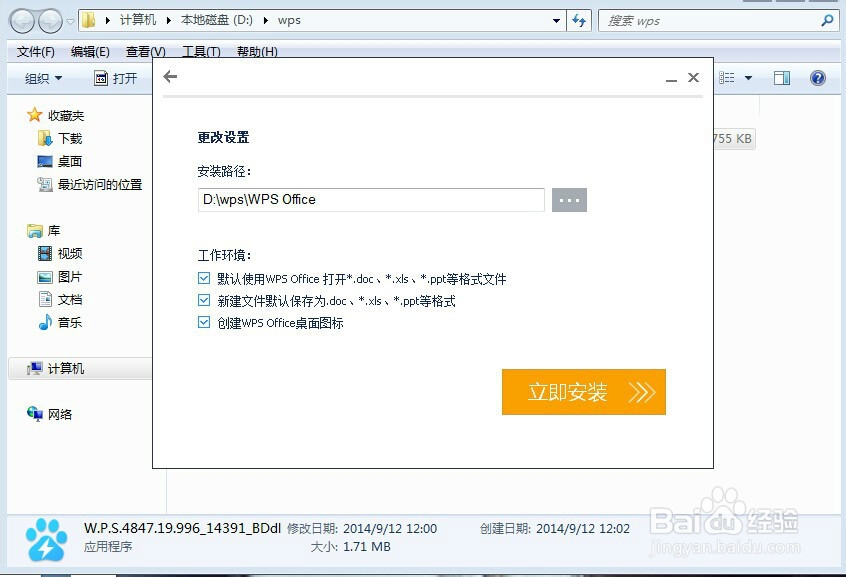
Task: Click the arrow after 计算机 in address bar
Action: 169,21
